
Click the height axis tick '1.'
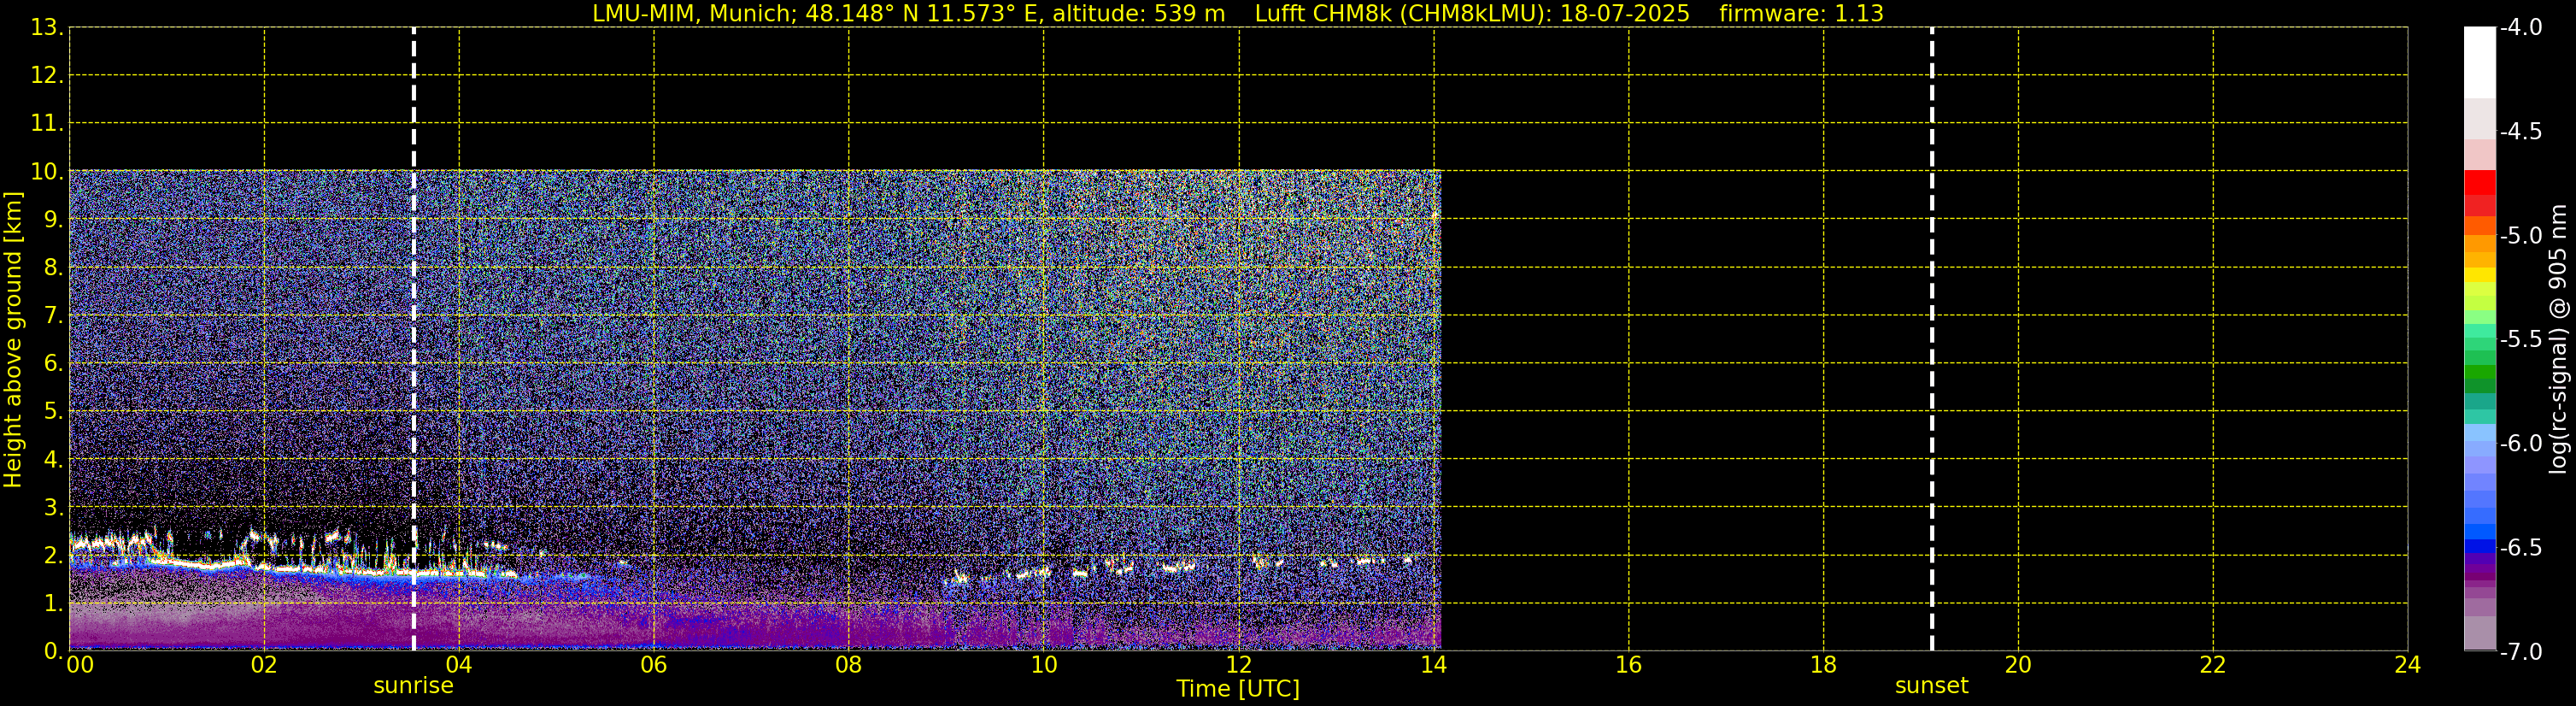pos(52,603)
